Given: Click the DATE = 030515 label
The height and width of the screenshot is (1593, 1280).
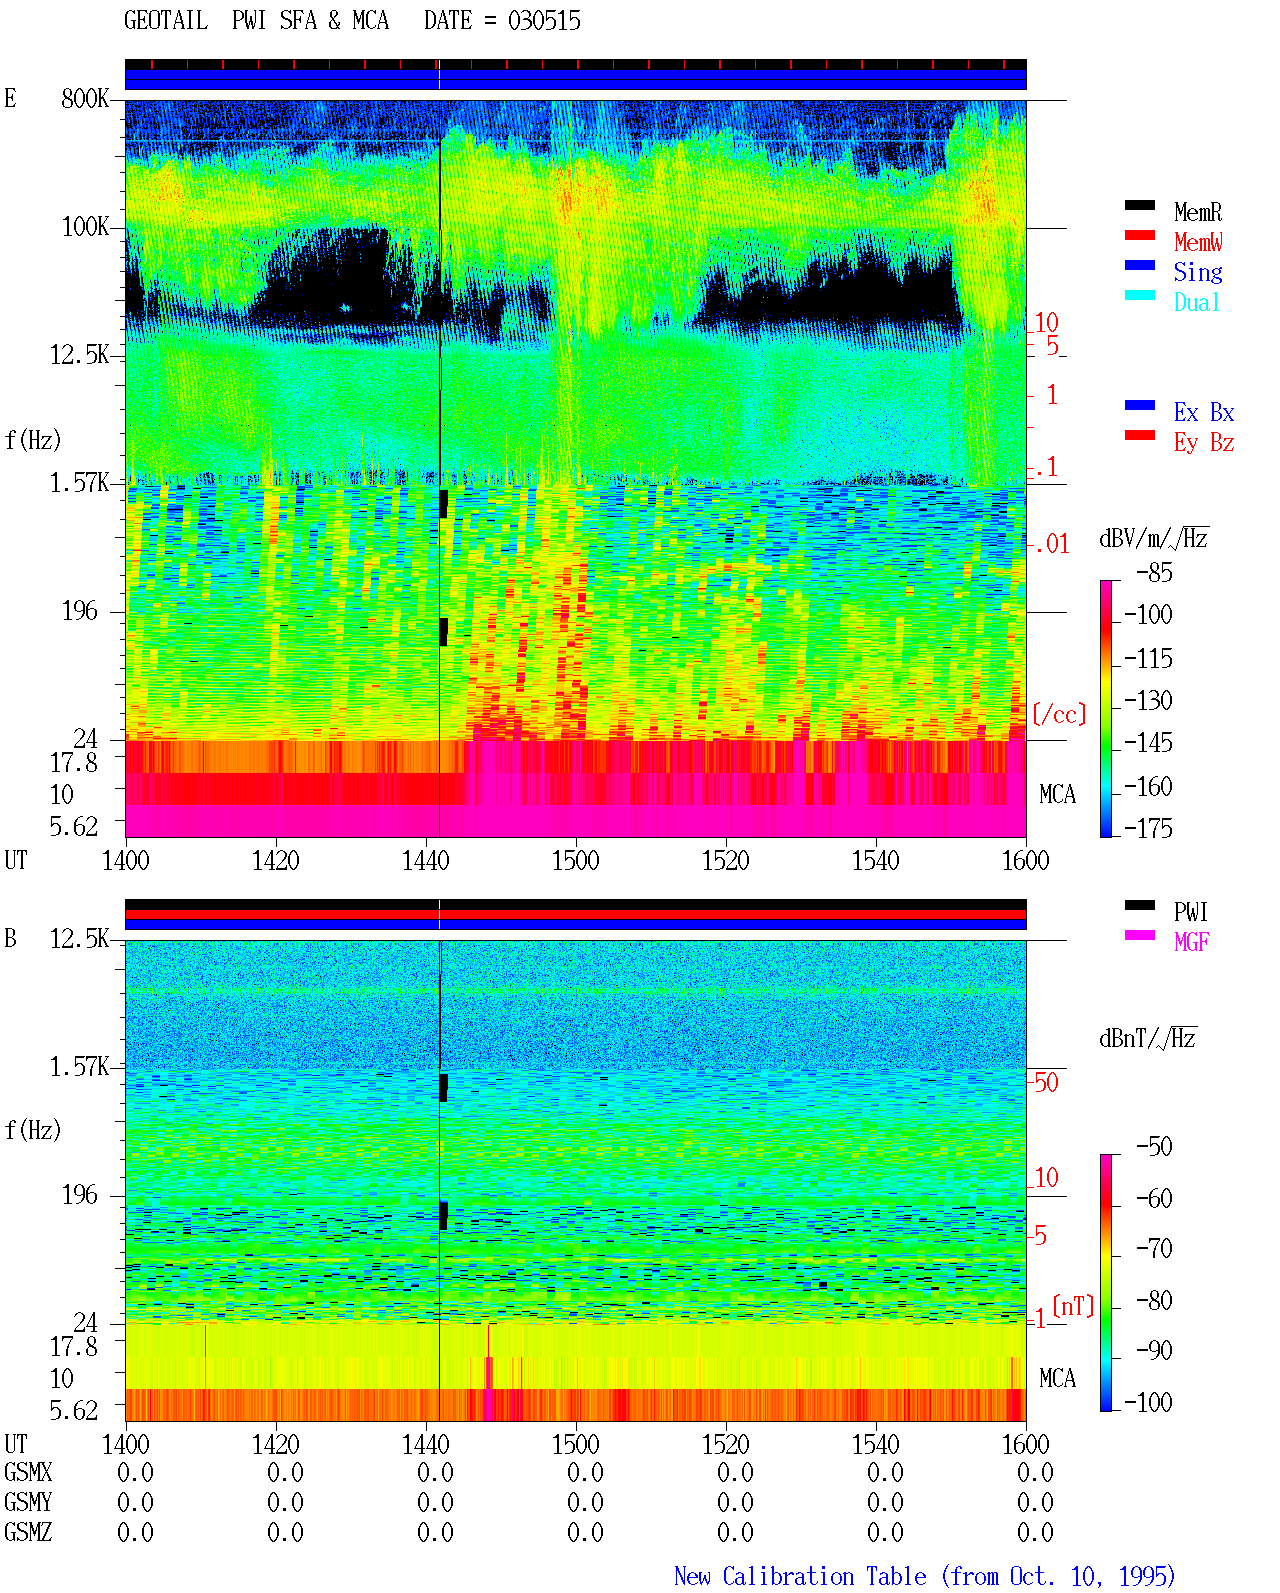Looking at the screenshot, I should pos(502,20).
